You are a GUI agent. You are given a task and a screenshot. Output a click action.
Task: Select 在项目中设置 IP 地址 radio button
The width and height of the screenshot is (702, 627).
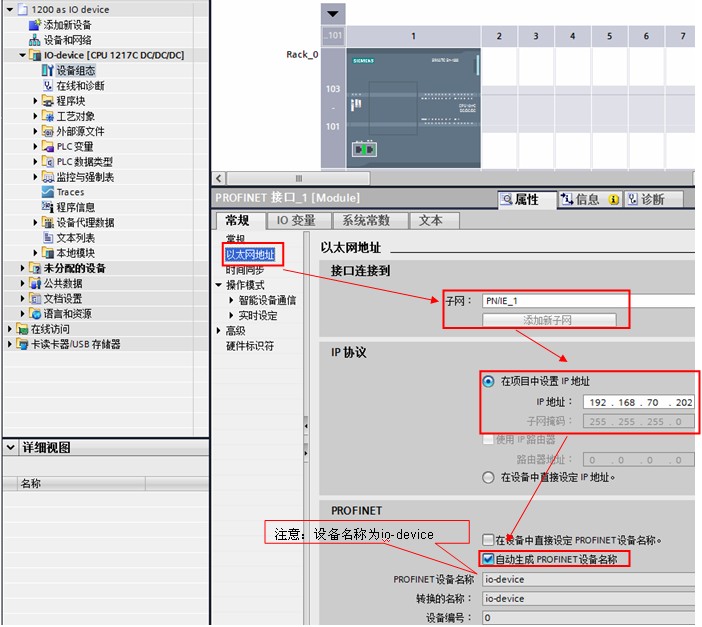[488, 381]
